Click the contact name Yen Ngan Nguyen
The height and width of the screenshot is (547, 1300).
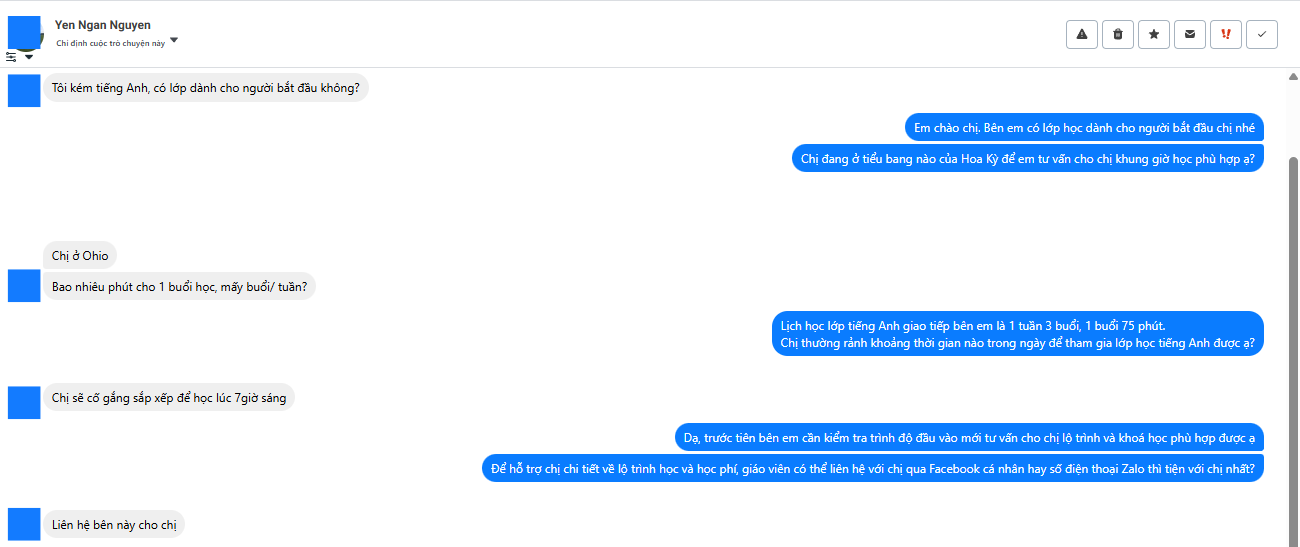coord(103,25)
